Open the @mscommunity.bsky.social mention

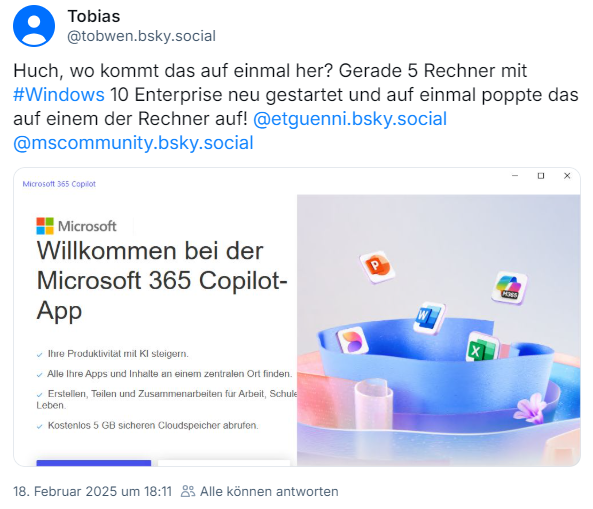(134, 143)
